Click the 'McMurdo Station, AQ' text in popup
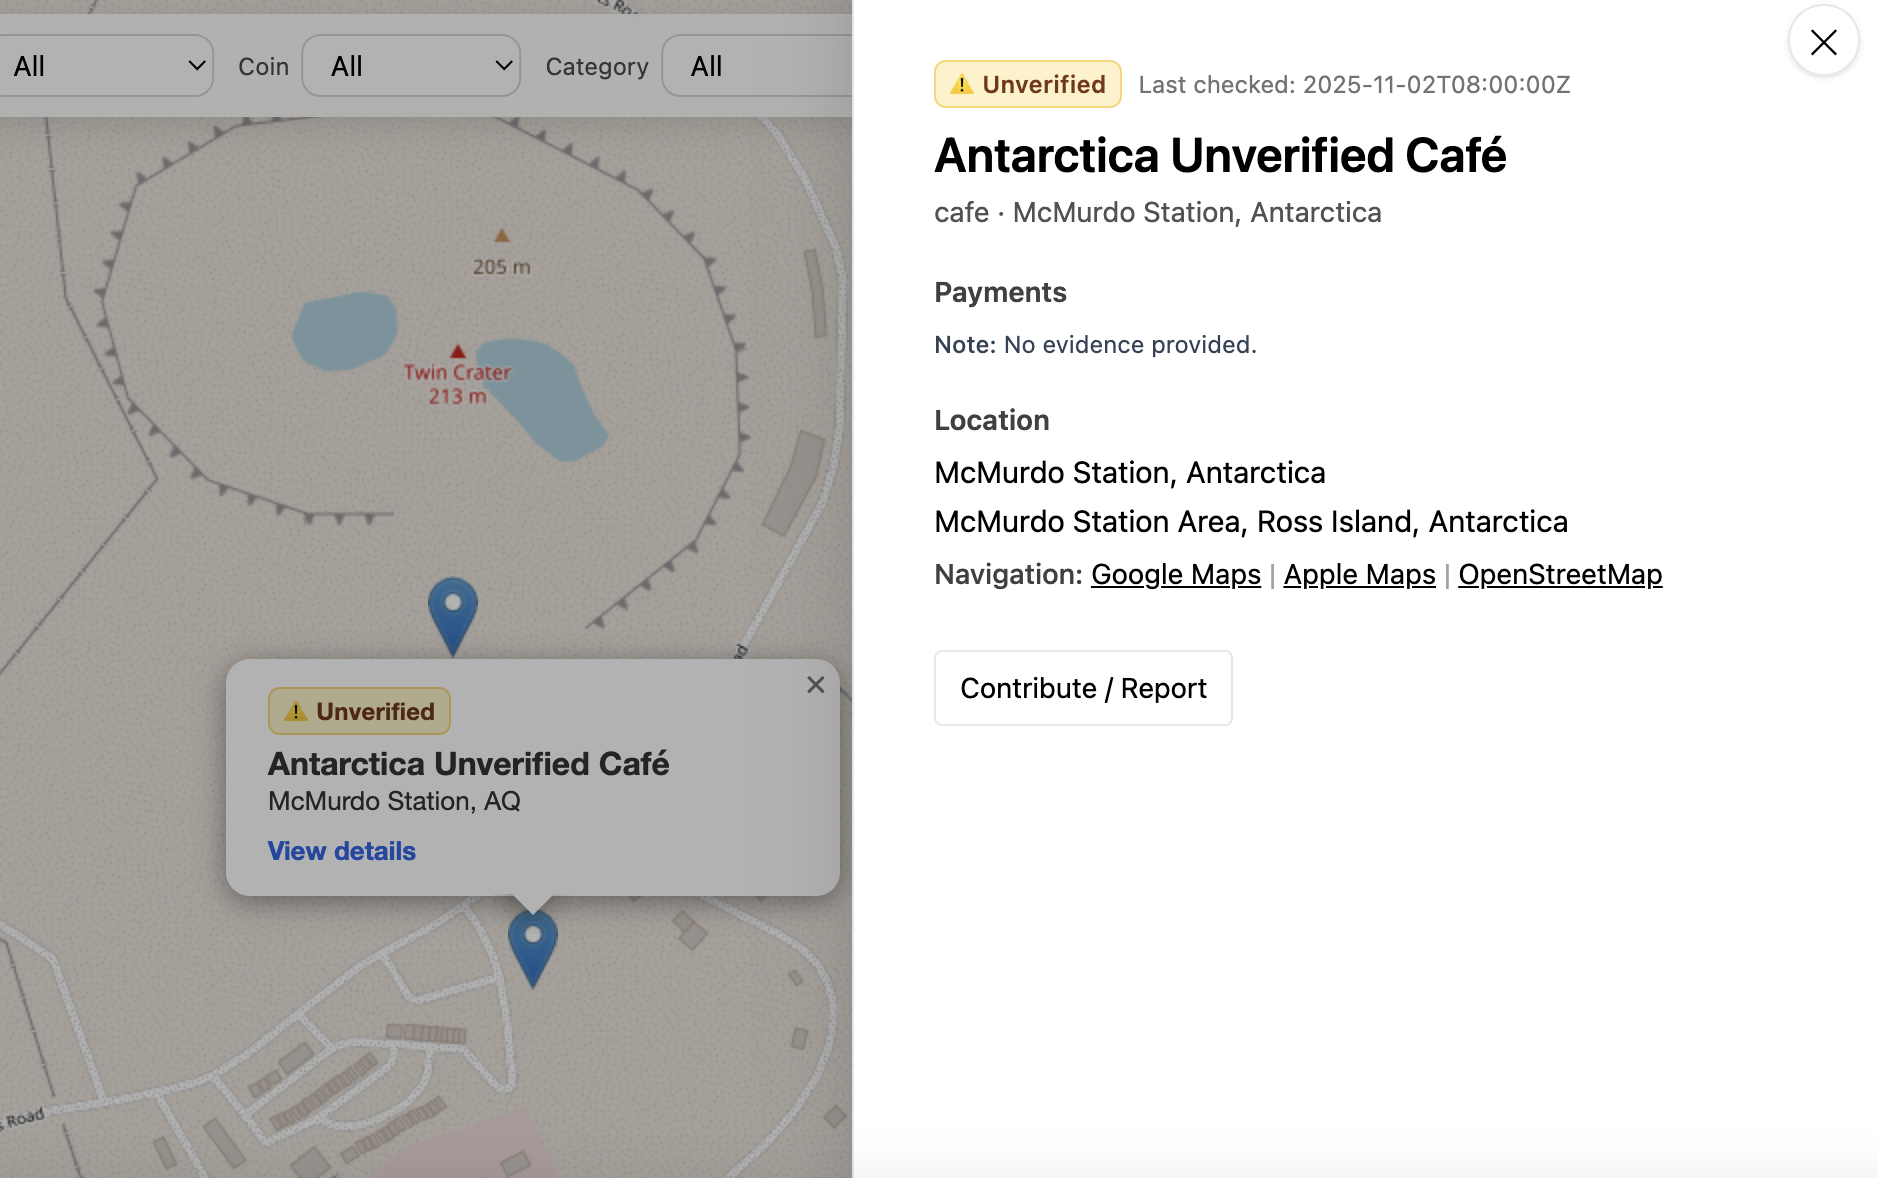 (394, 801)
